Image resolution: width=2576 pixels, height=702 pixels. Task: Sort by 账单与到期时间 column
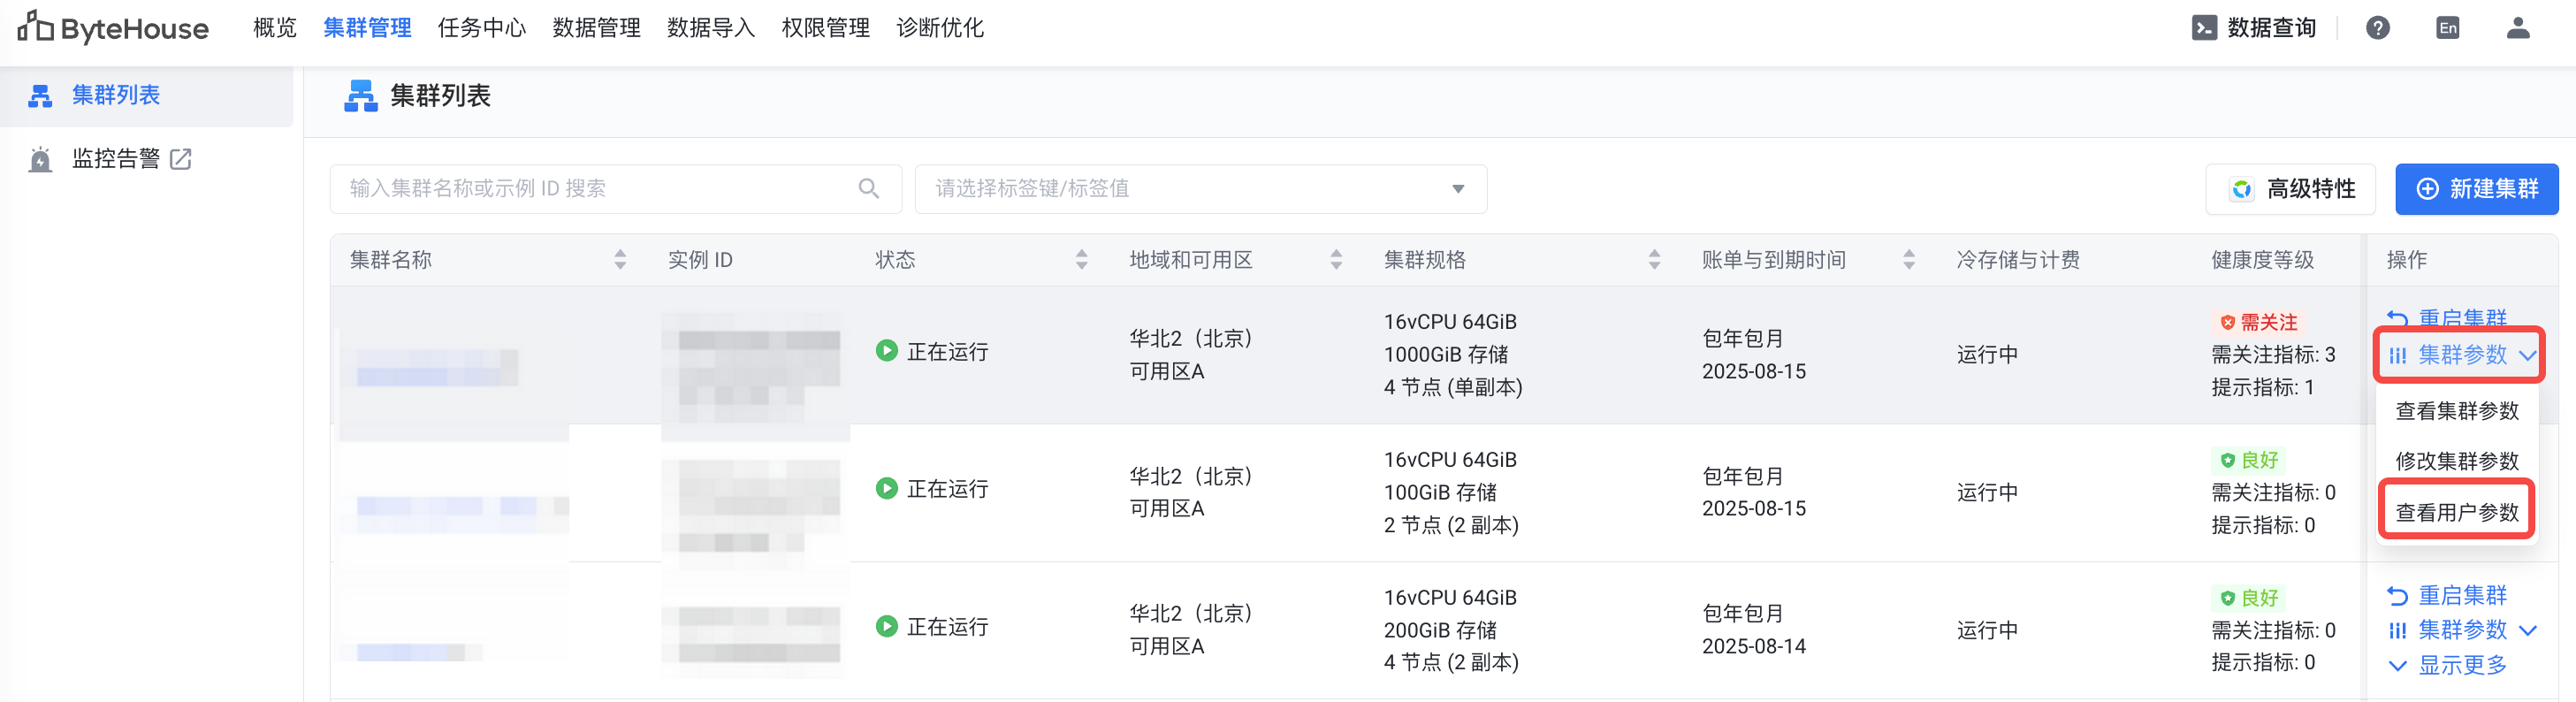[1908, 260]
